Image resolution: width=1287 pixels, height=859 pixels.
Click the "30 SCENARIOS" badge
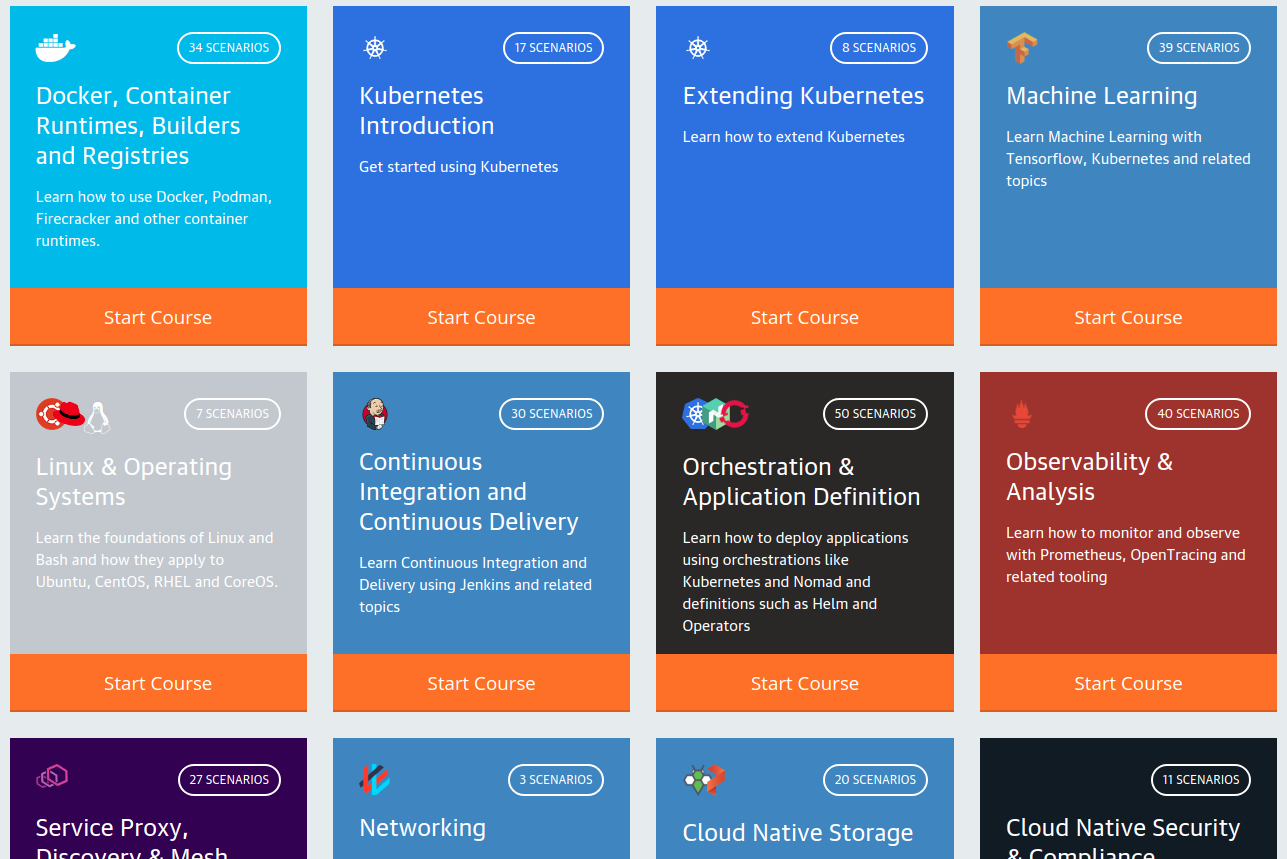point(551,413)
